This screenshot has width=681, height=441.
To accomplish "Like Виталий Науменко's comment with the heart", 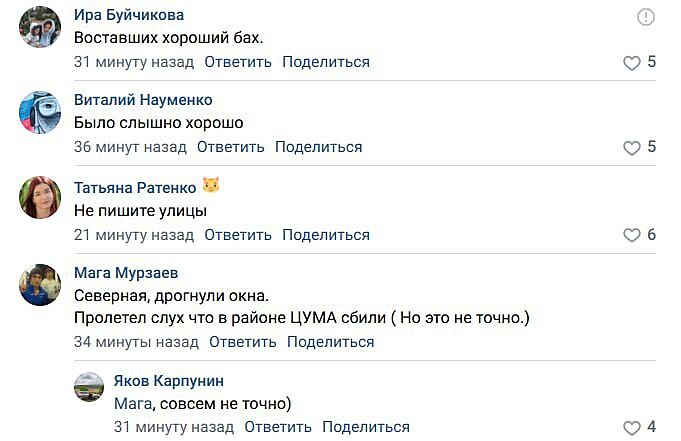I will (631, 148).
